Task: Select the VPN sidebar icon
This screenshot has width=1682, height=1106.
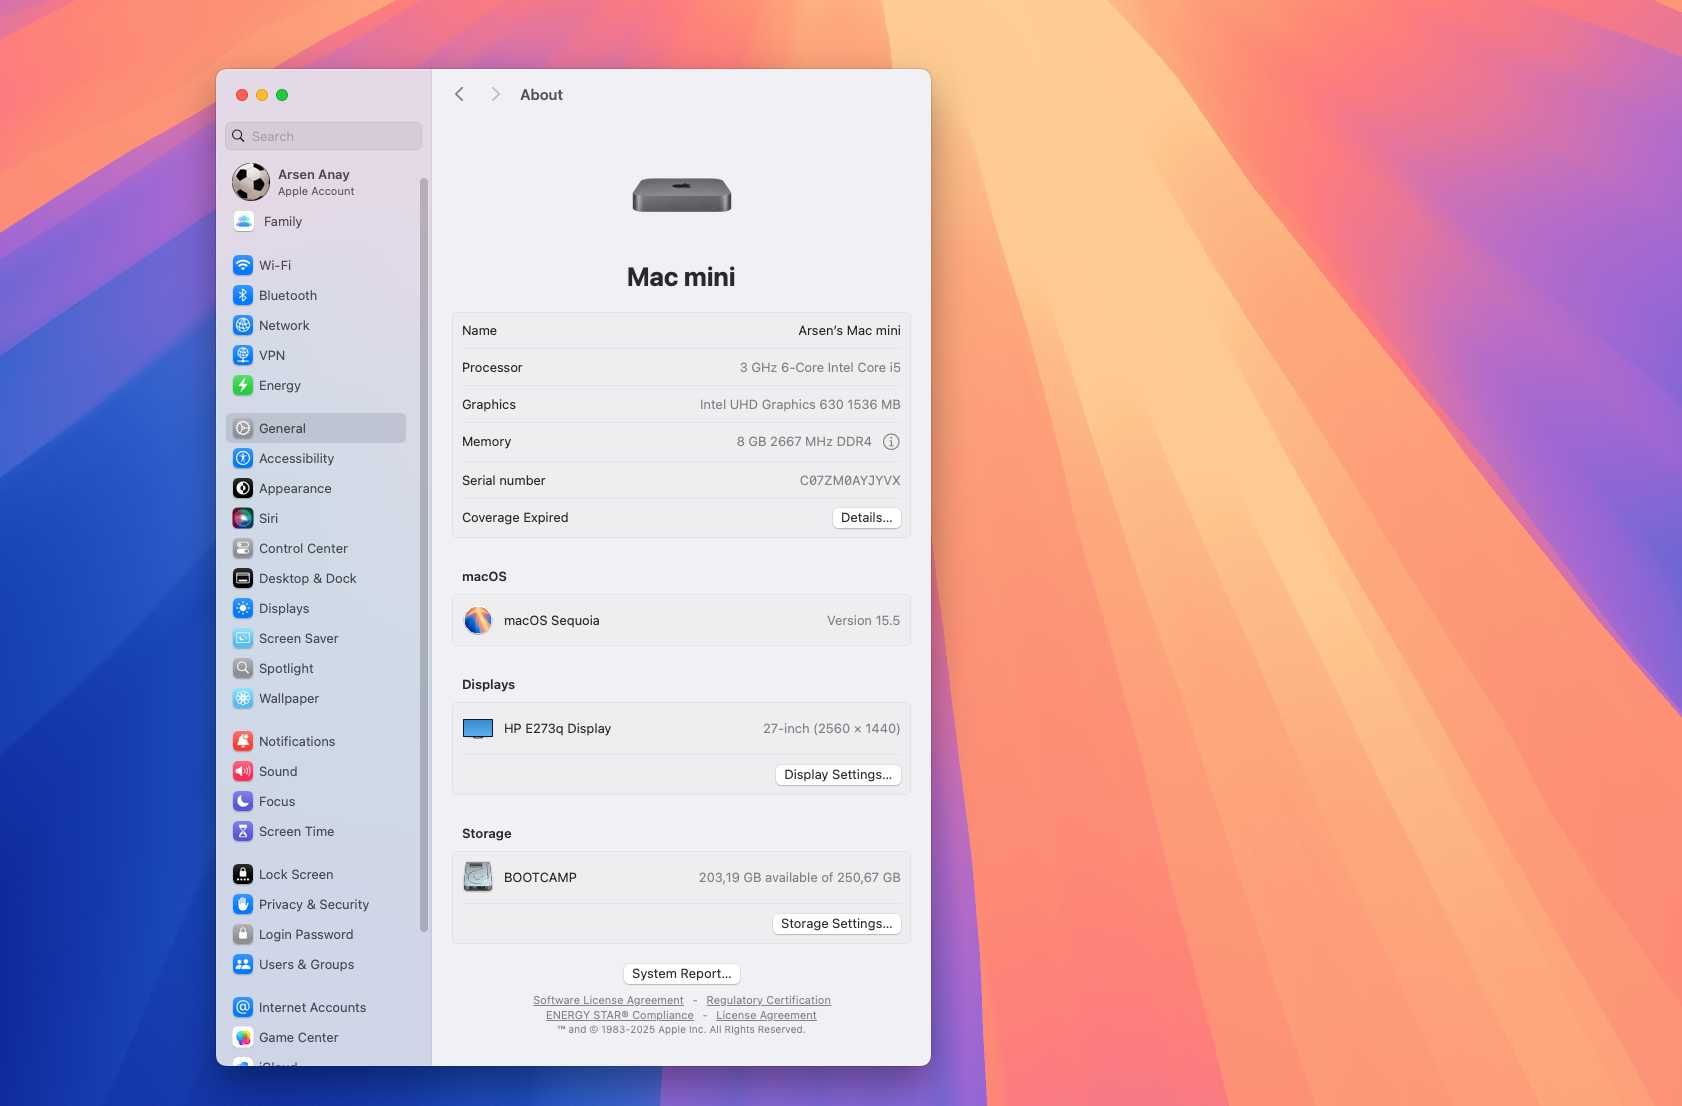Action: coord(243,355)
